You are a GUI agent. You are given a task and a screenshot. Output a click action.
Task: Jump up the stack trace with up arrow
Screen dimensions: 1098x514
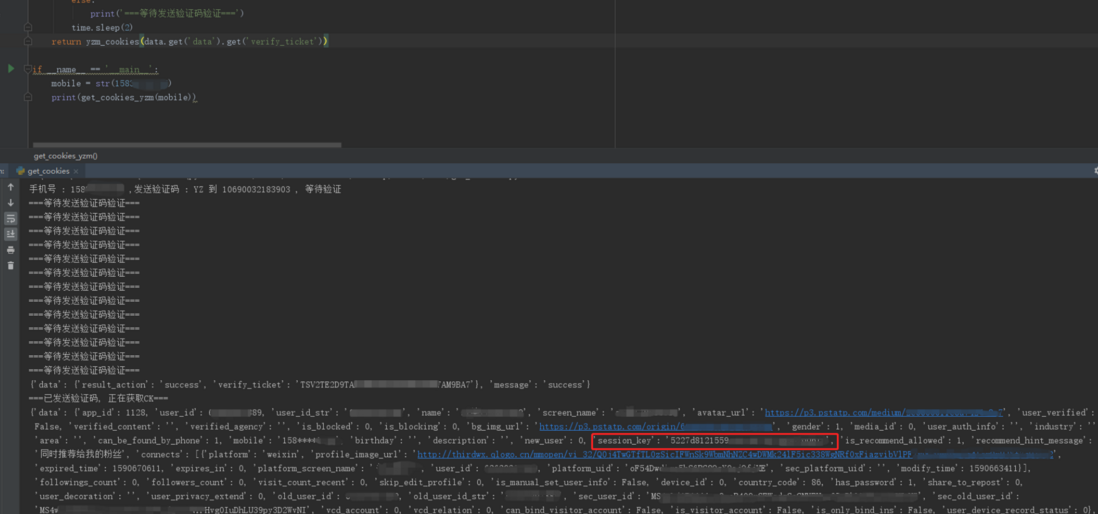coord(11,188)
